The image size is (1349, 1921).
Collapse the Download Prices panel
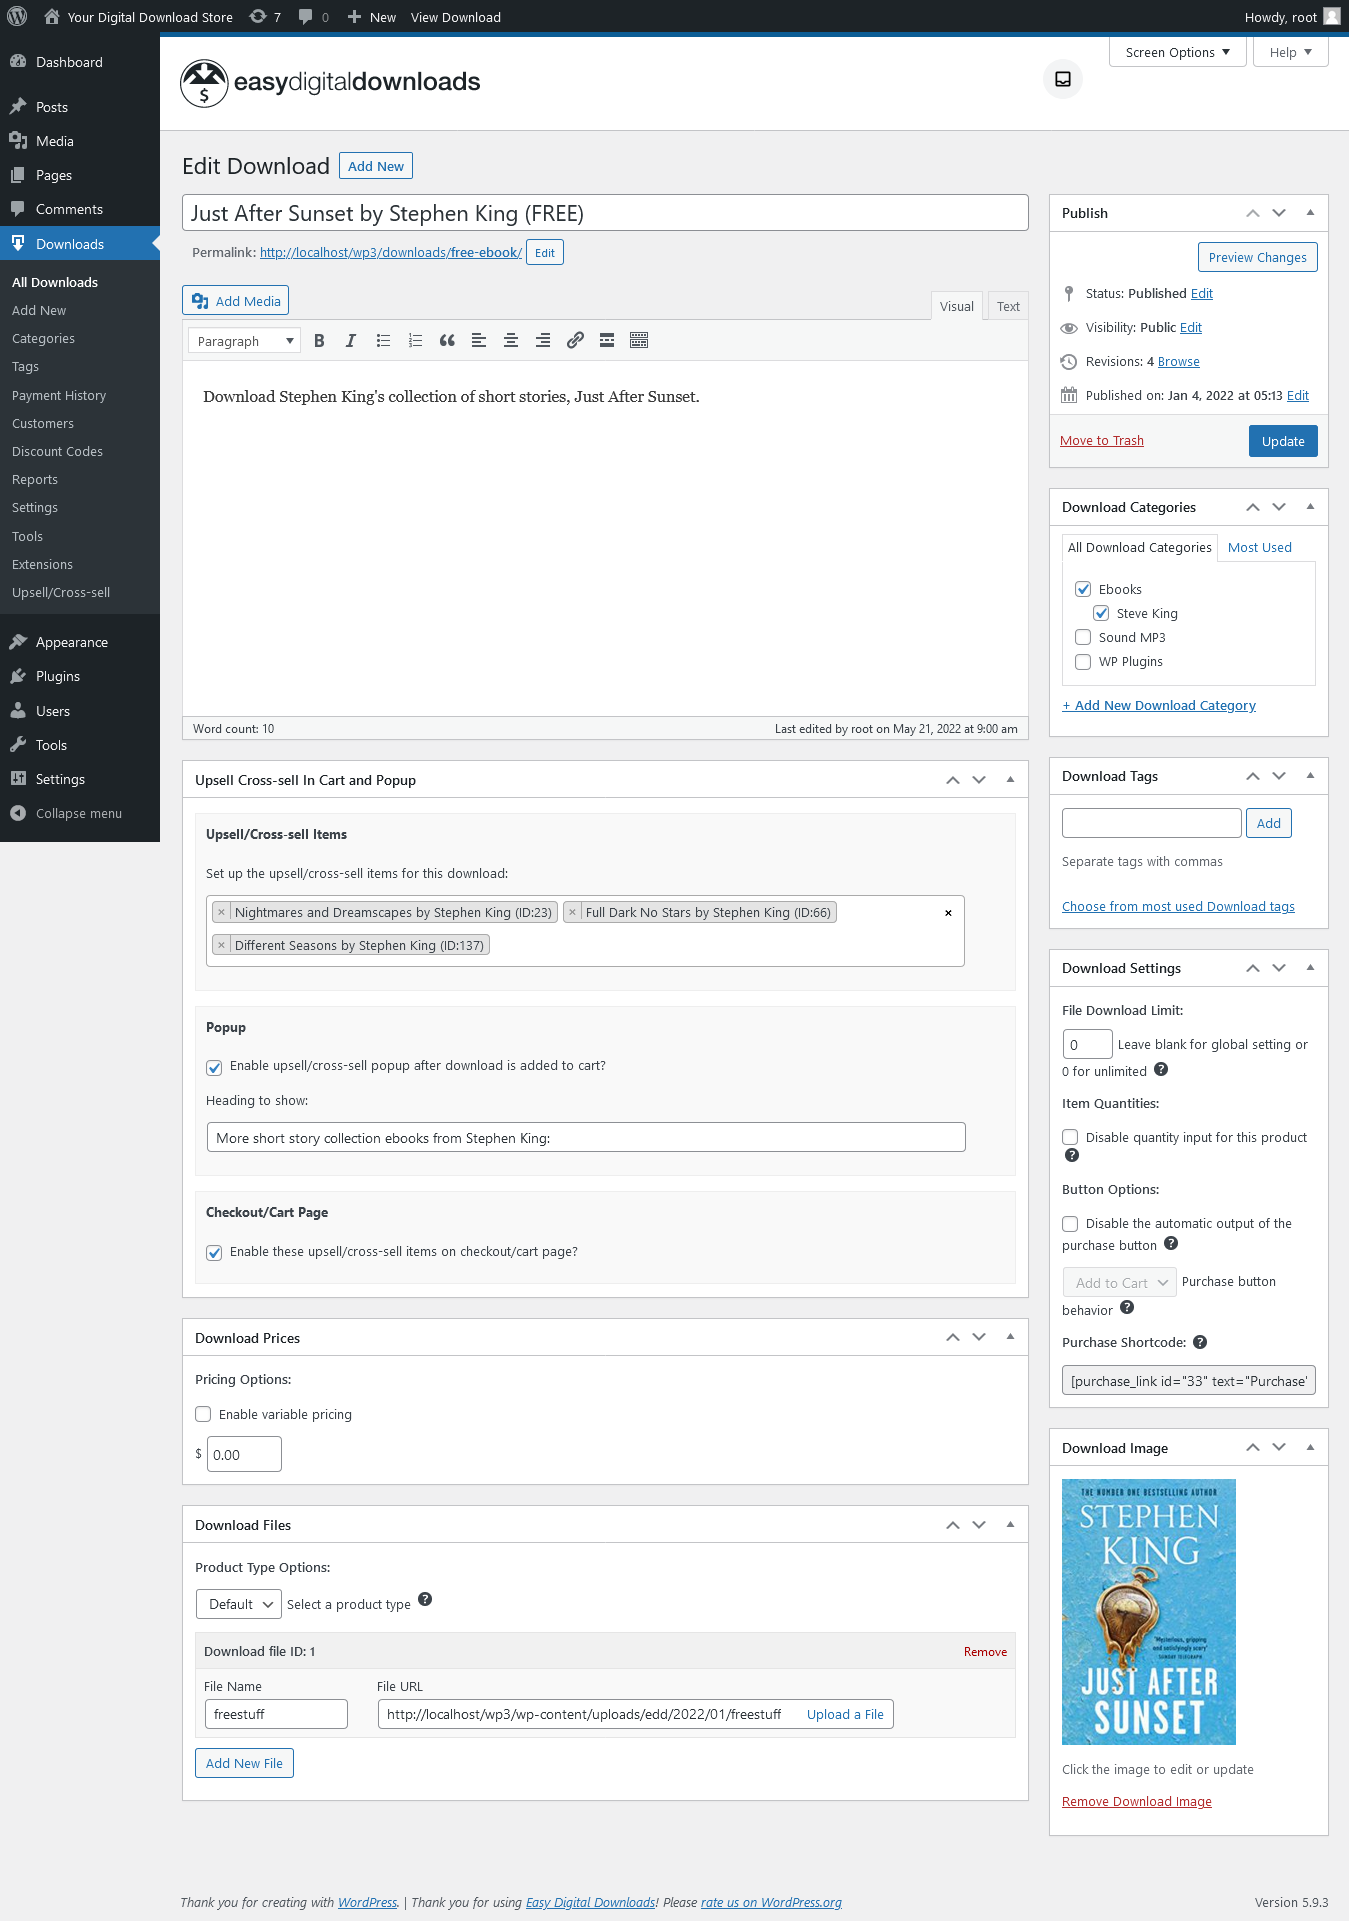coord(1010,1337)
